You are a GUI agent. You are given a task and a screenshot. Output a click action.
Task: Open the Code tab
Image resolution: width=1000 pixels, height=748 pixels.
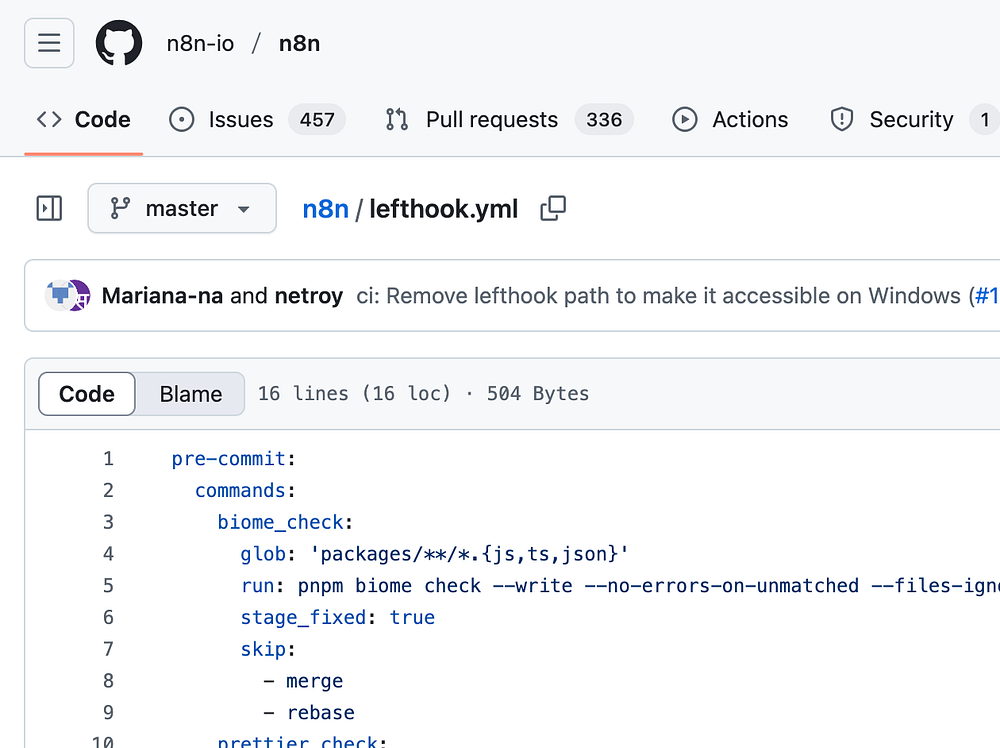tap(84, 119)
